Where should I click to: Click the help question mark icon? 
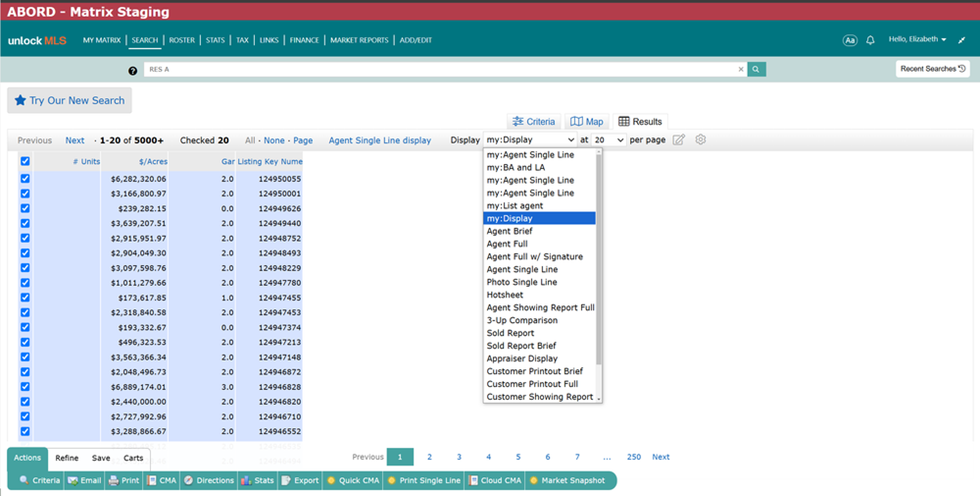(132, 71)
